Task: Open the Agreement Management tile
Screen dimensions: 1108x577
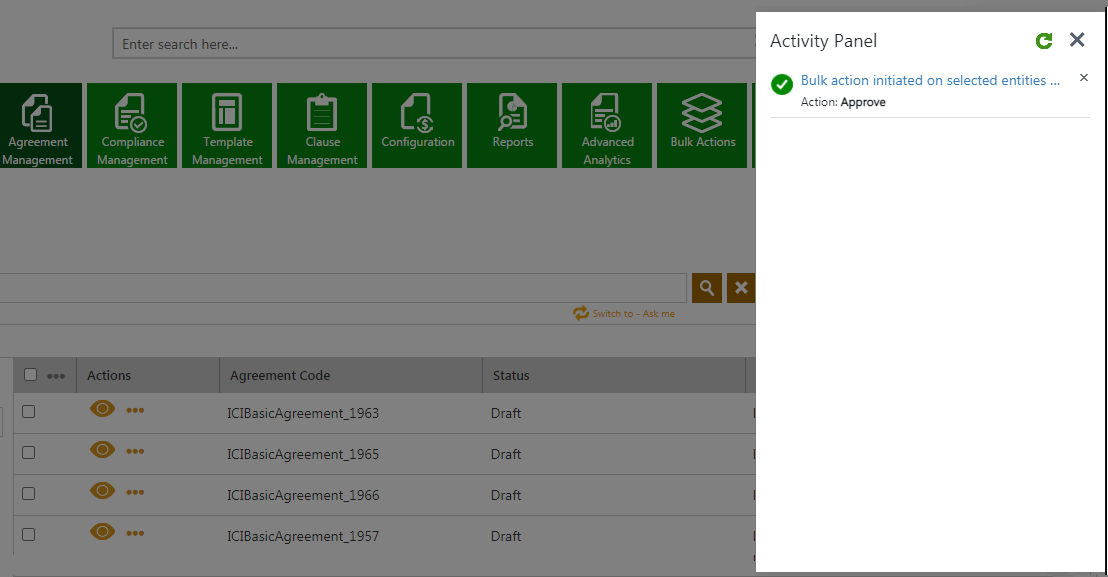Action: (x=39, y=125)
